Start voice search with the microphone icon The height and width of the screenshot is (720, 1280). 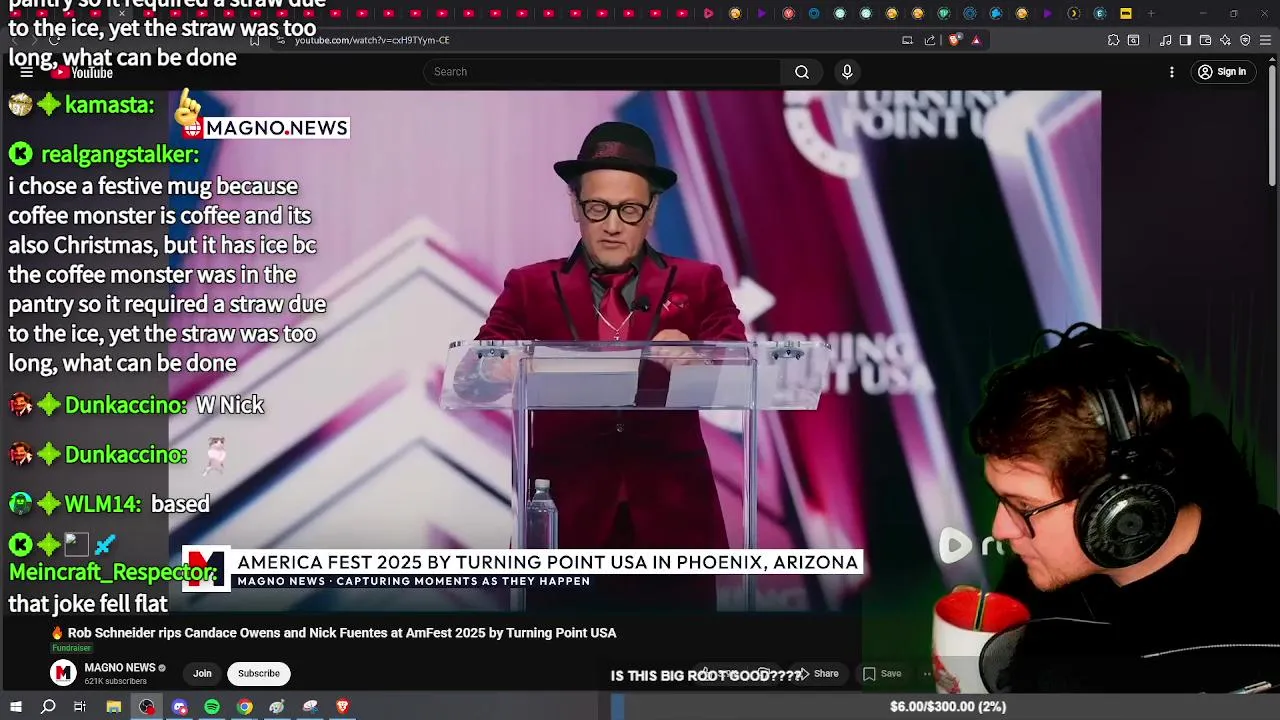tap(847, 72)
